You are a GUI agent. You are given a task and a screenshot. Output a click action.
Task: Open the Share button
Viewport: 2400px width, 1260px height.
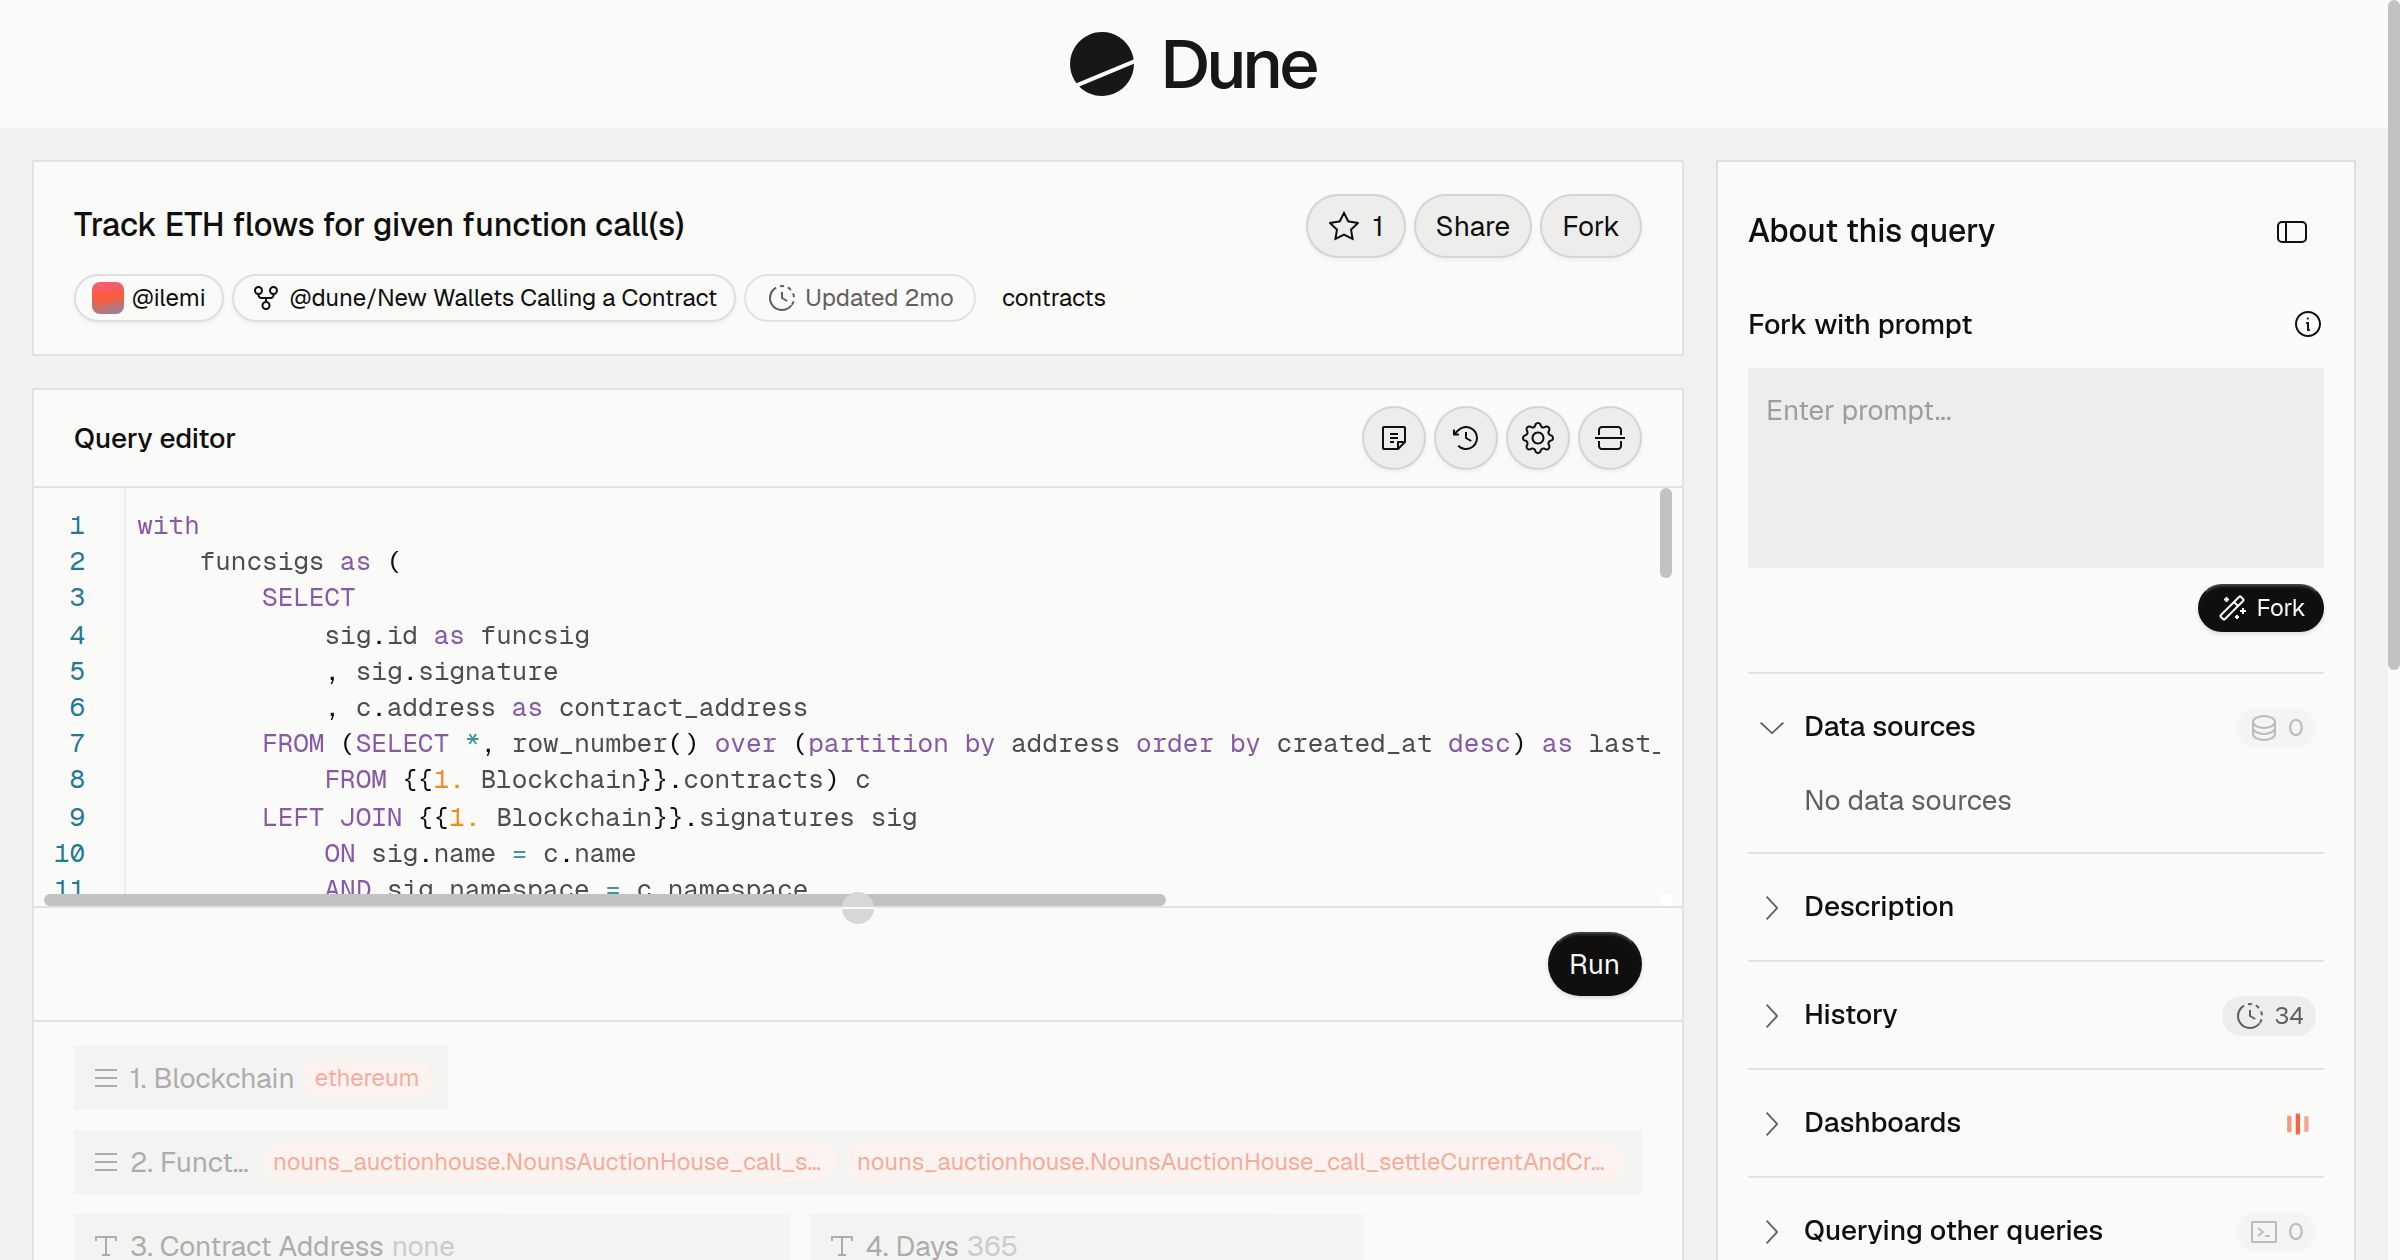[1472, 226]
